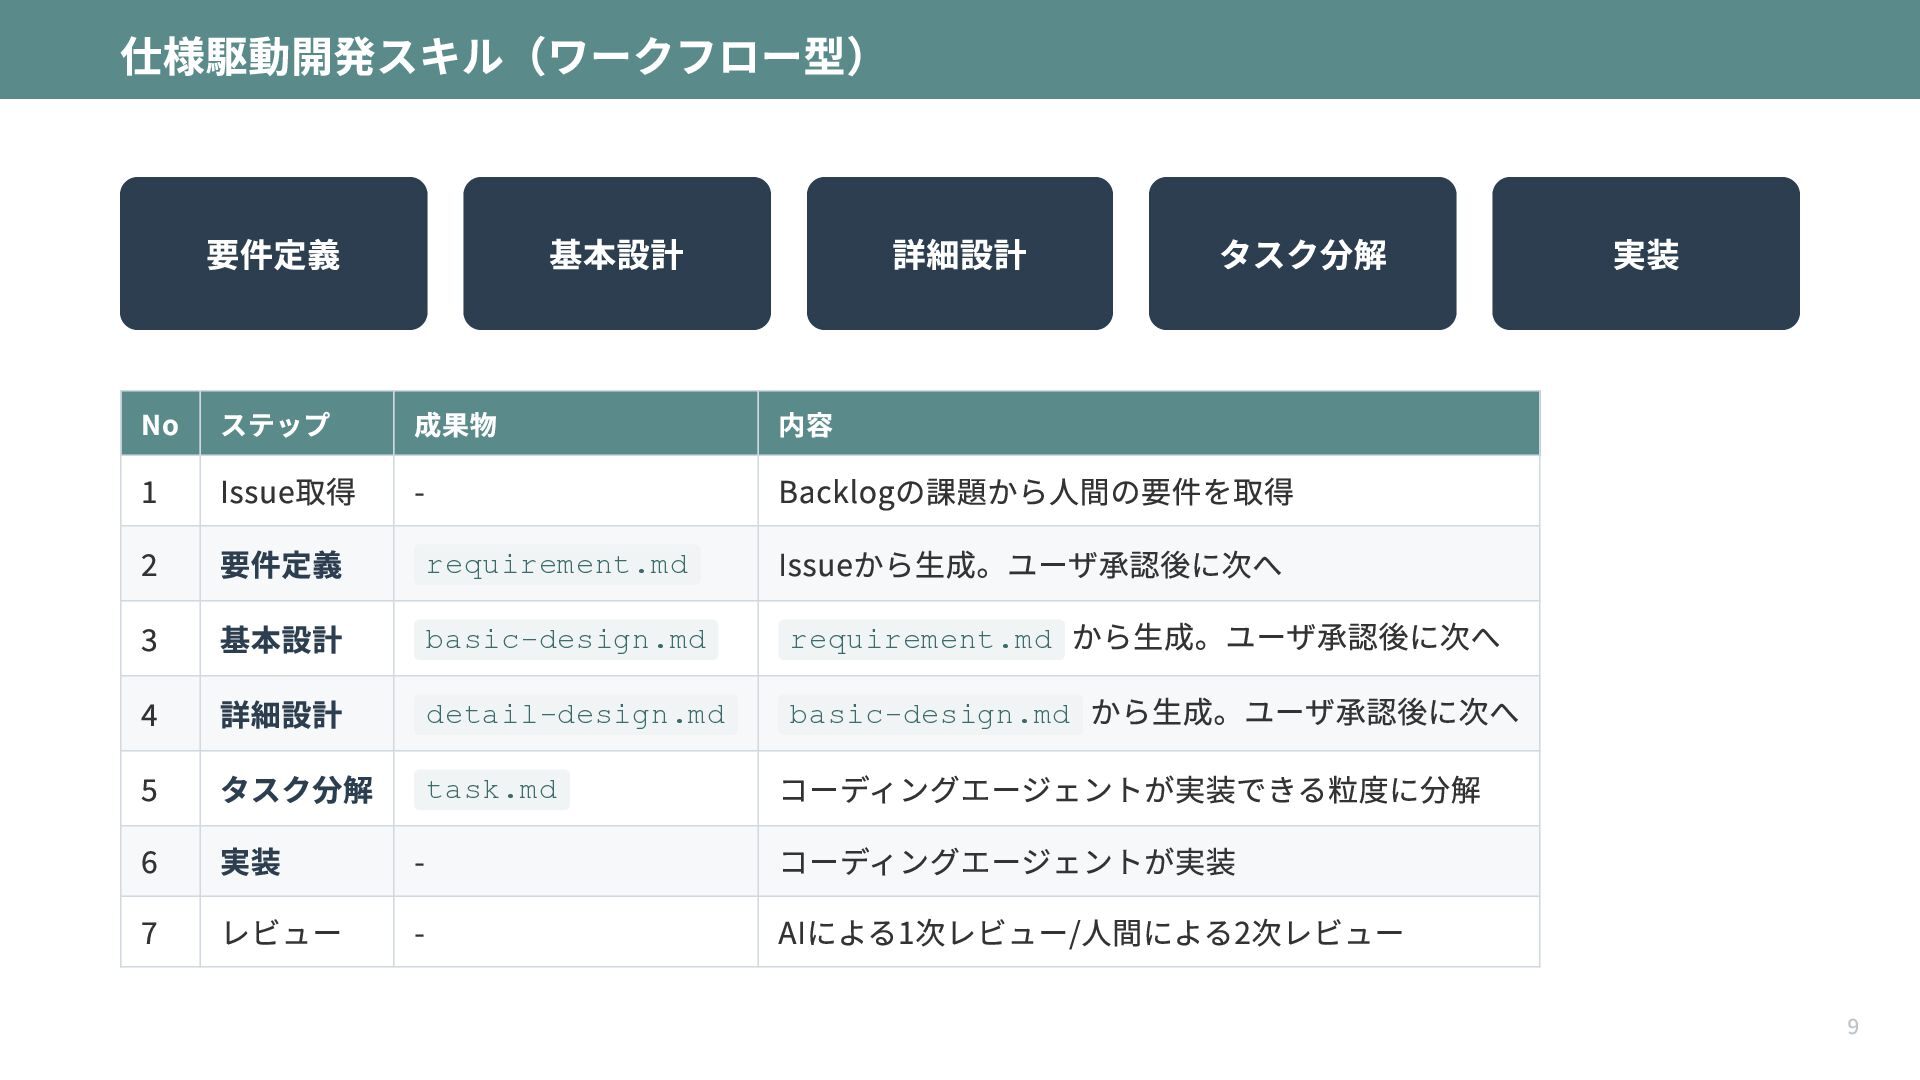
Task: Click the 内容 column header
Action: (805, 425)
